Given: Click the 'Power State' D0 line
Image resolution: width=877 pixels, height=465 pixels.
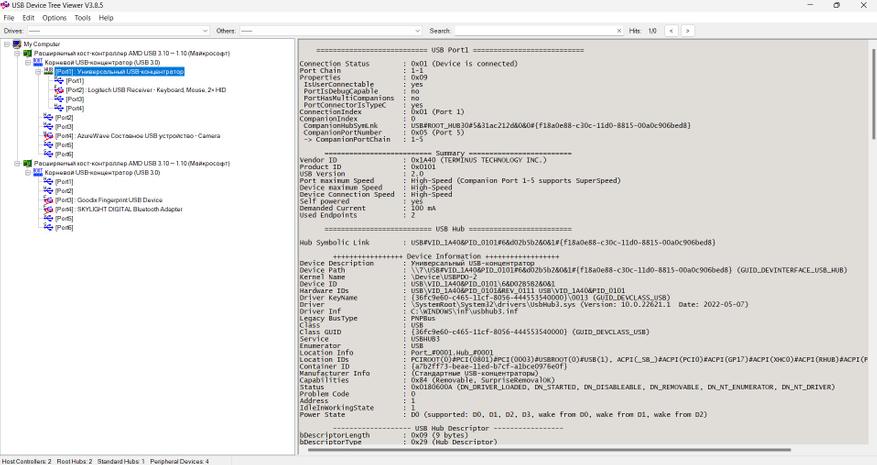Looking at the screenshot, I should tap(503, 415).
